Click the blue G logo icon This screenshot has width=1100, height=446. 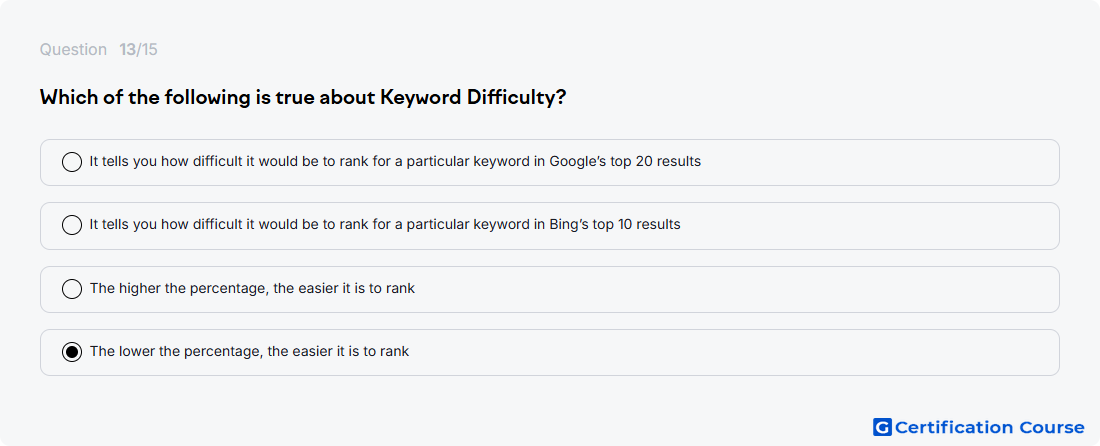(x=882, y=427)
